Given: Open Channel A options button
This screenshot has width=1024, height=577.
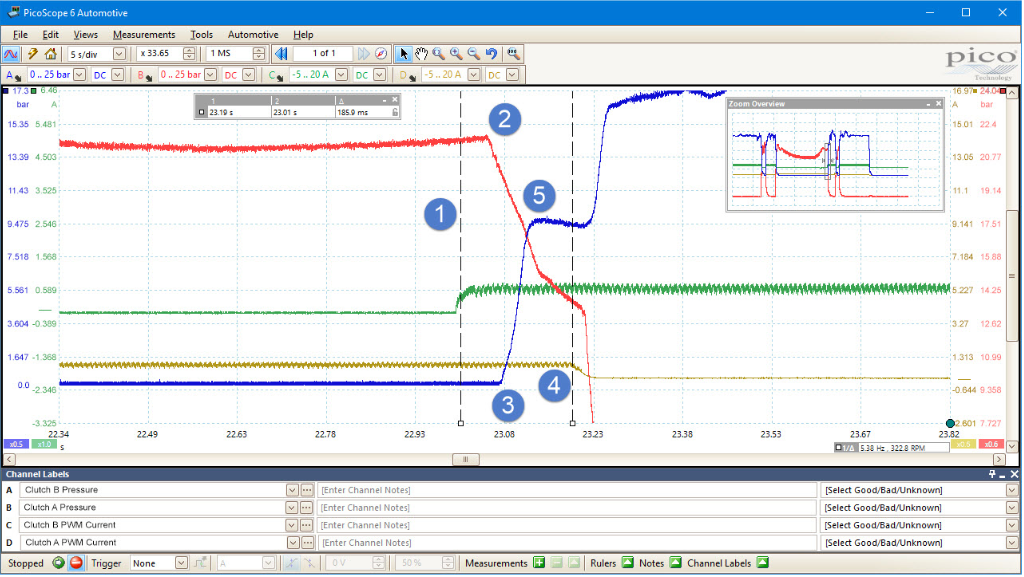Looking at the screenshot, I should (x=13, y=76).
